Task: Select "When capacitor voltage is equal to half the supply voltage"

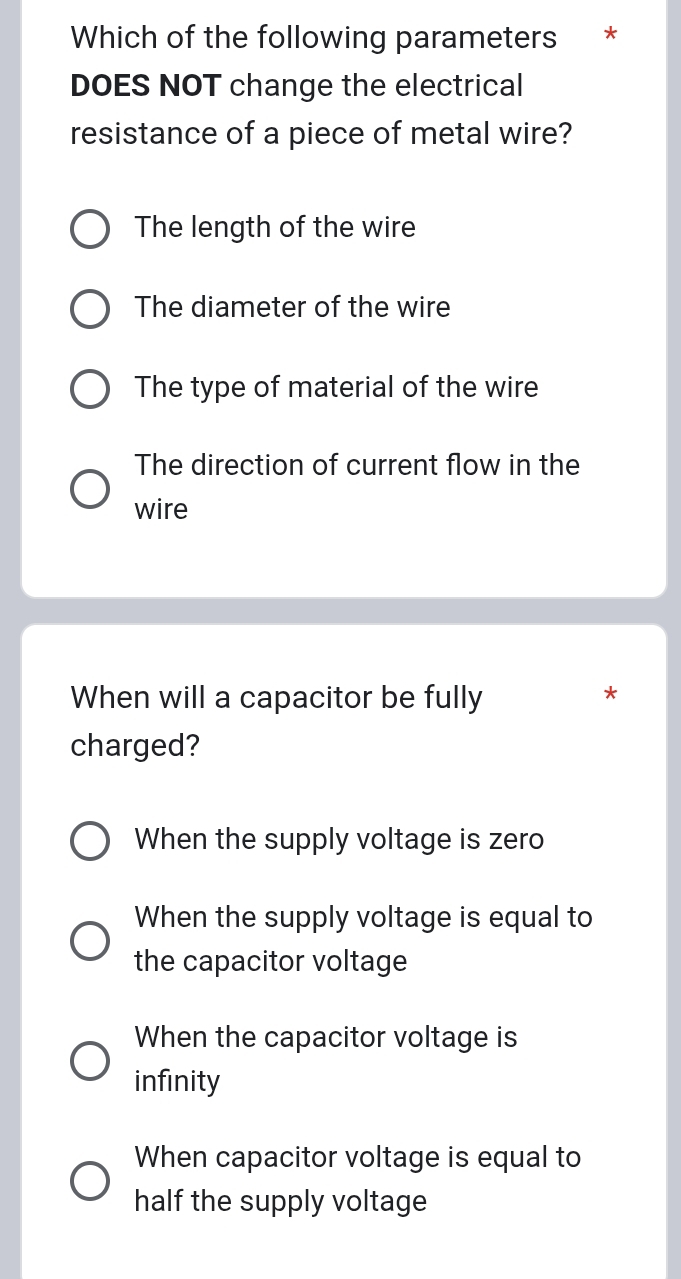Action: (90, 1180)
